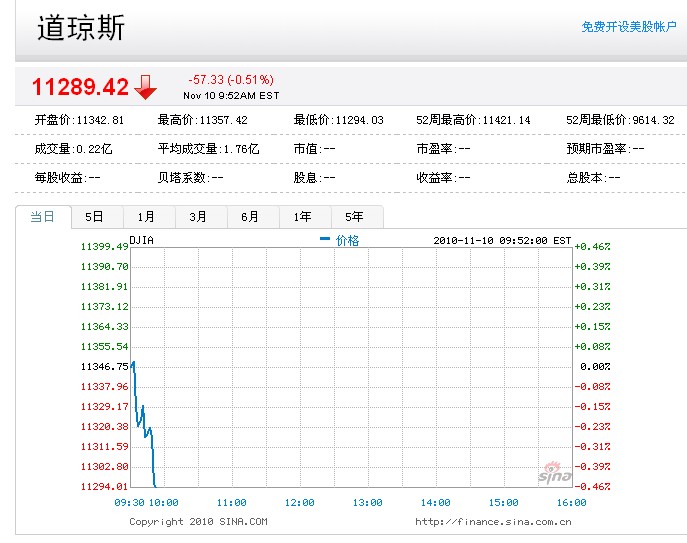This screenshot has height=543, width=687.
Task: Click the 11294.01 y-axis label
Action: [104, 486]
